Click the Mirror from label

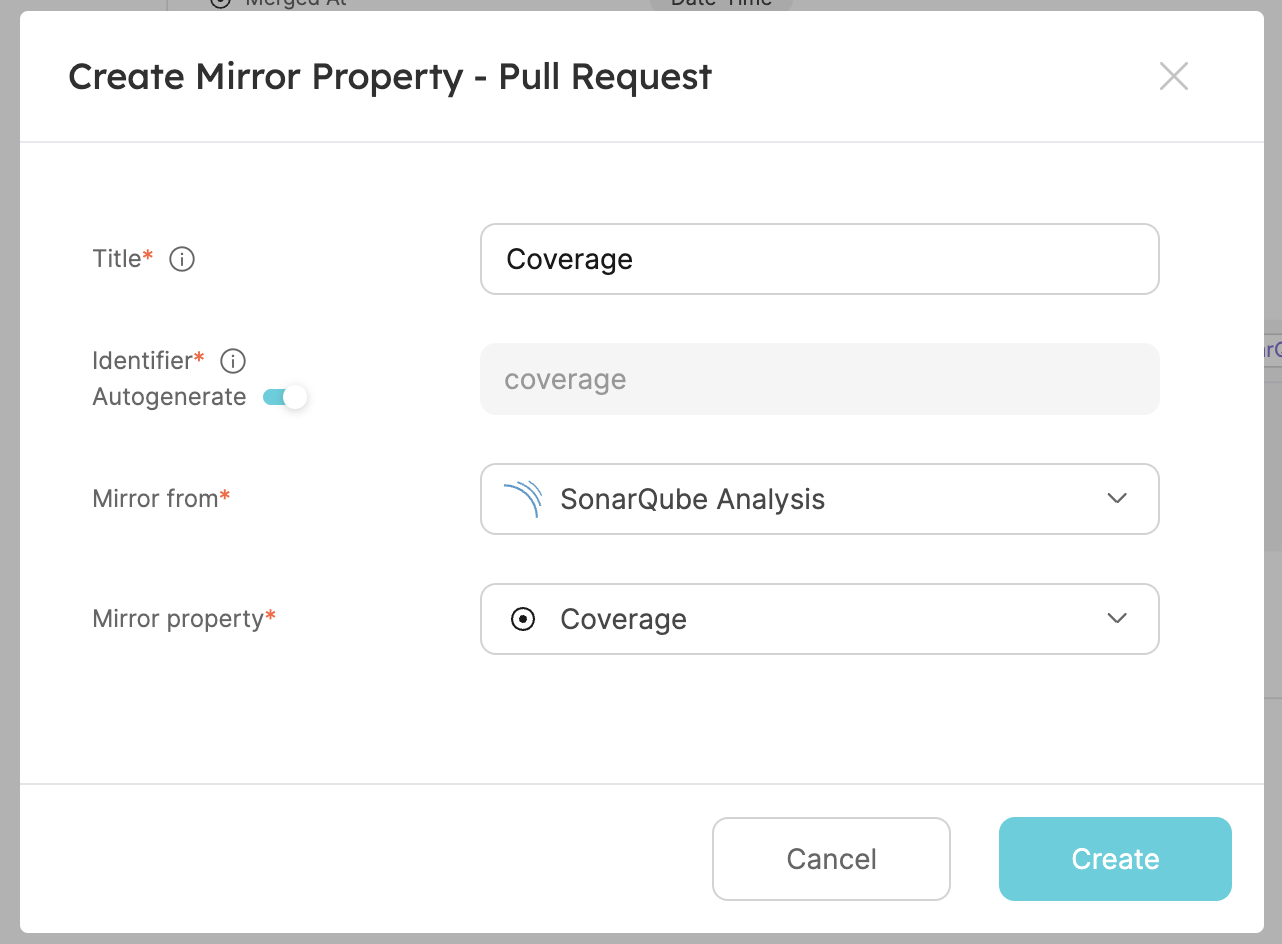pos(156,499)
